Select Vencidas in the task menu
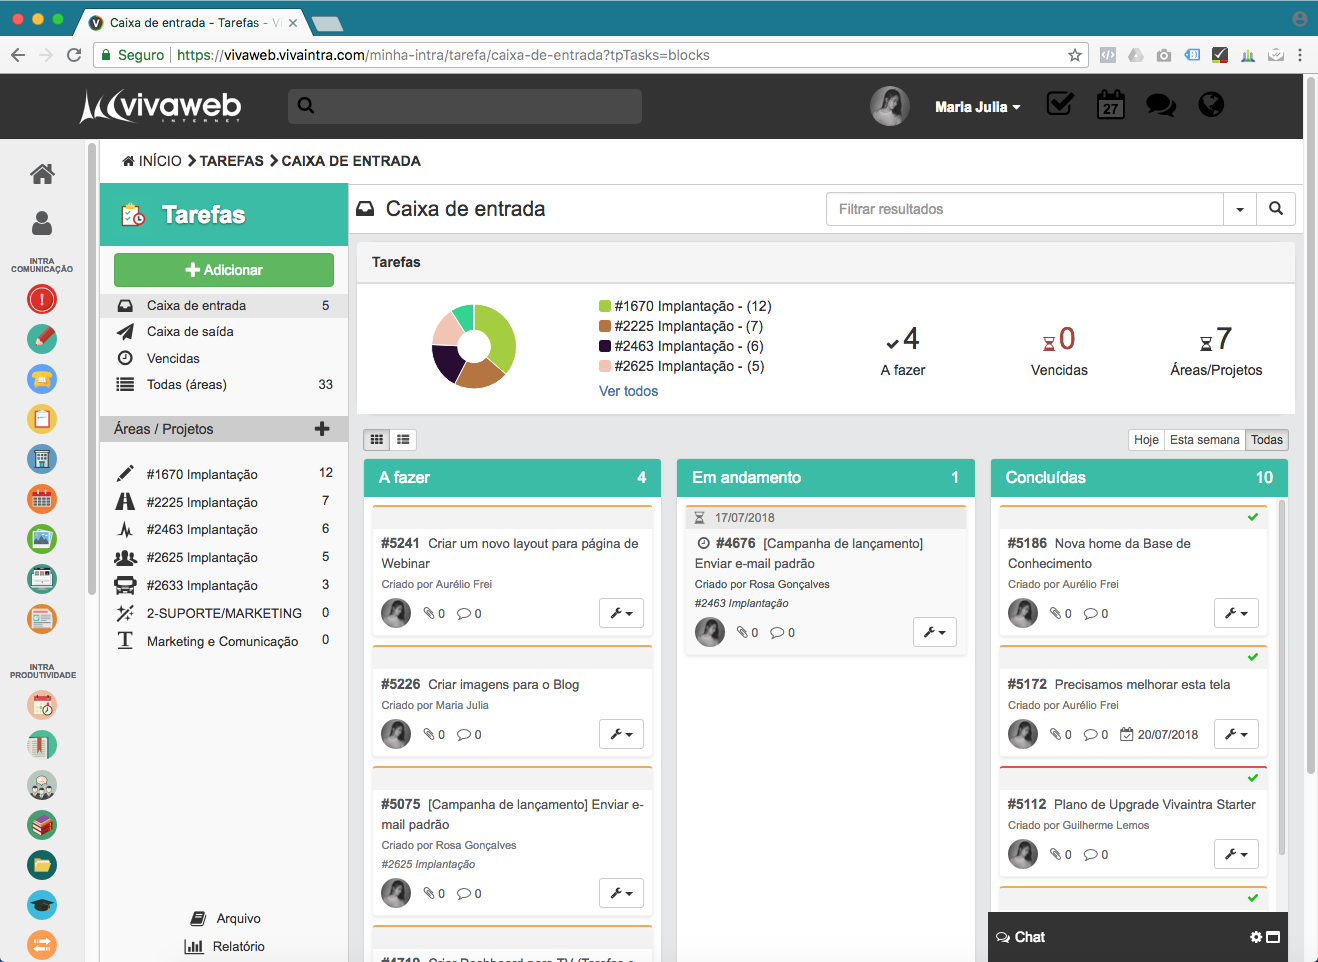Viewport: 1318px width, 962px height. point(173,358)
